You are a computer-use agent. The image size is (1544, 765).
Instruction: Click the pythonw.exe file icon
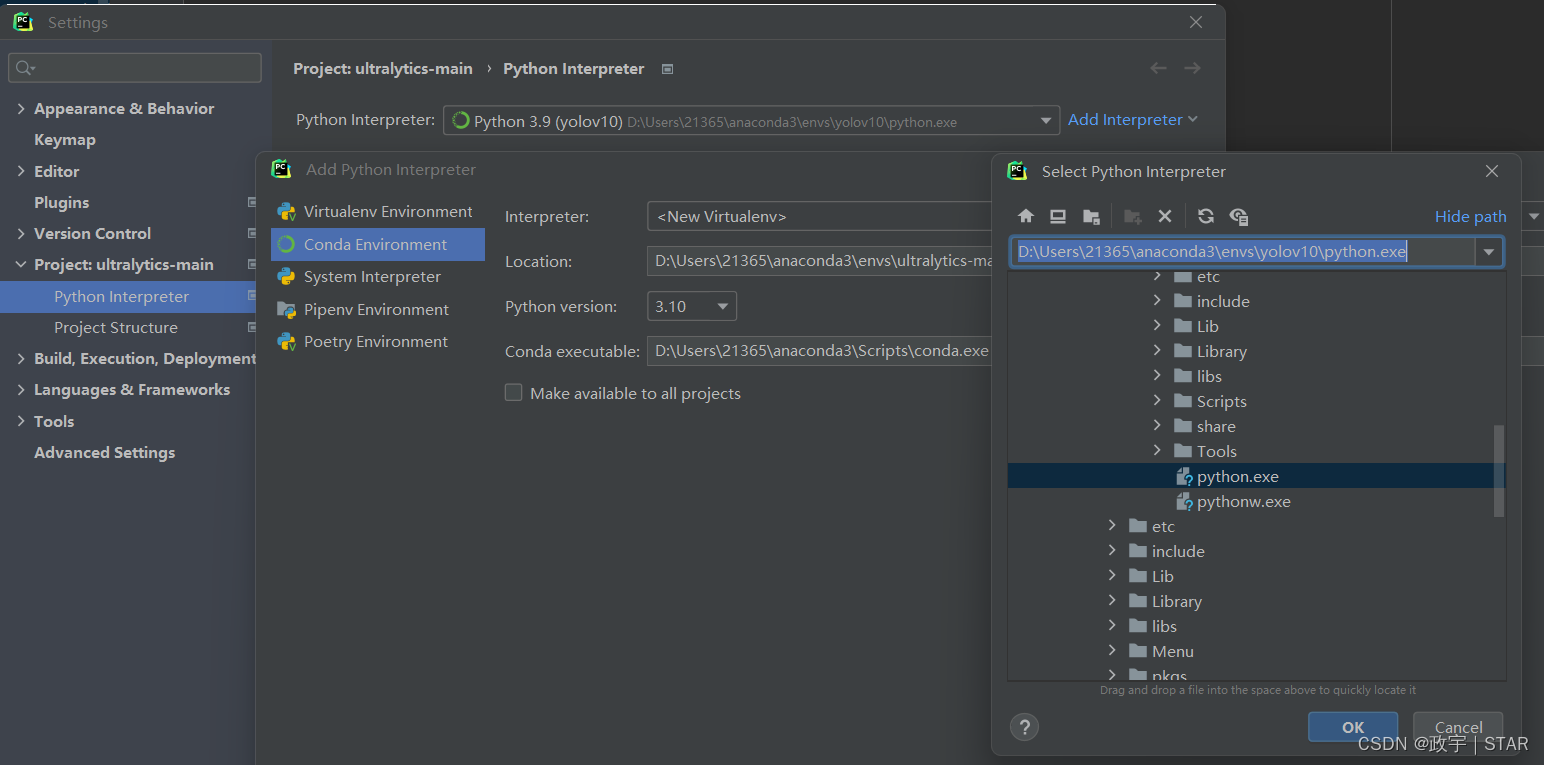(1184, 502)
